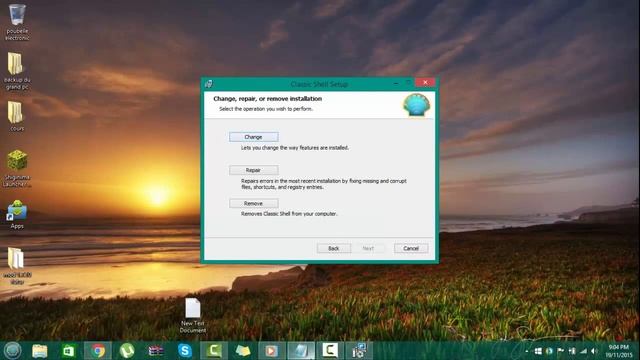Screen dimensions: 640x360
Task: Select the backup du grand pc folder
Action: [x=17, y=71]
